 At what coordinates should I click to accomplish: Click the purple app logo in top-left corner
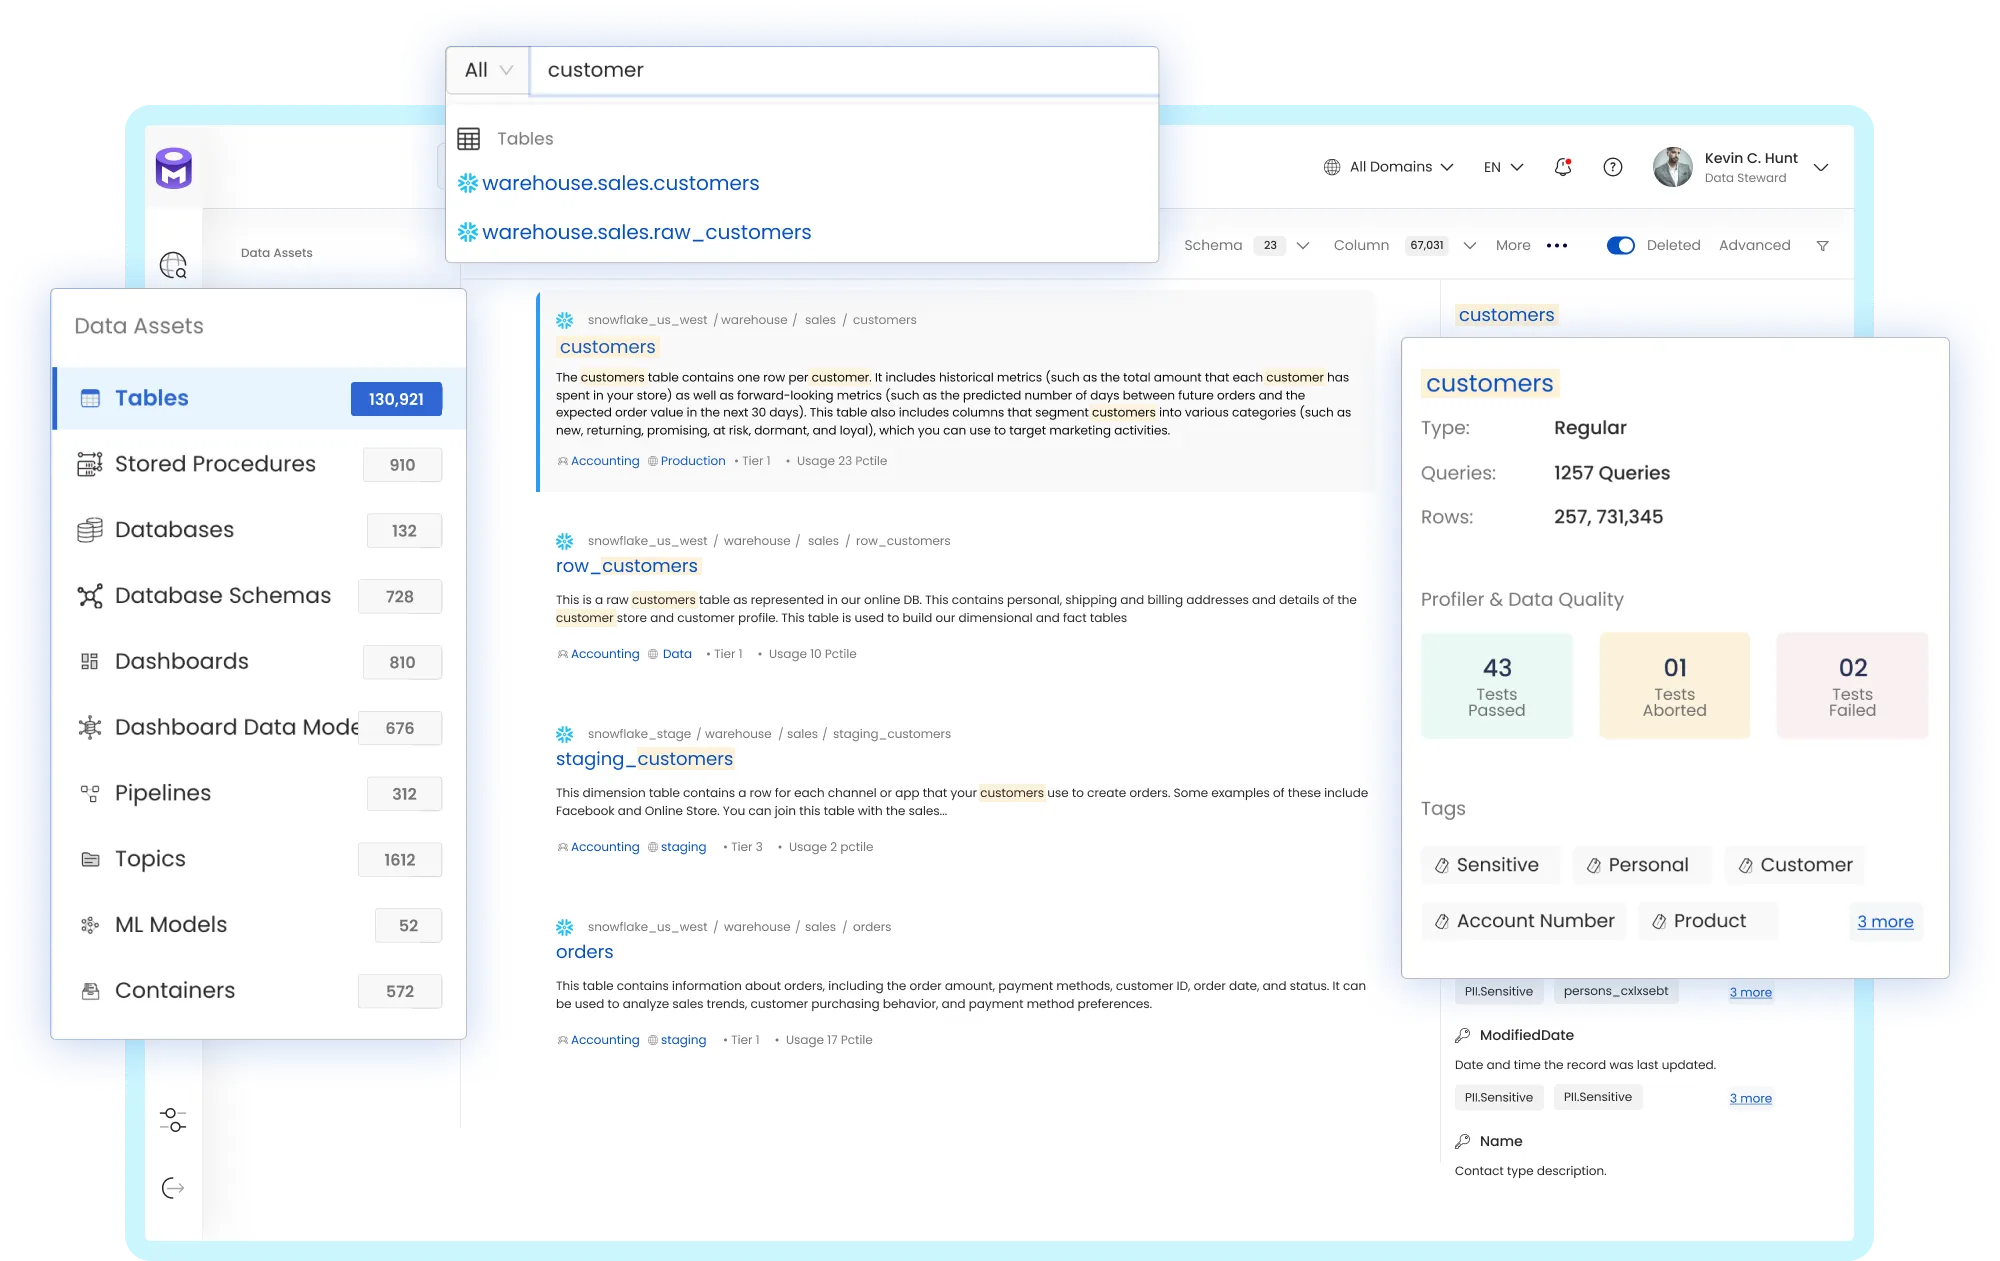174,168
